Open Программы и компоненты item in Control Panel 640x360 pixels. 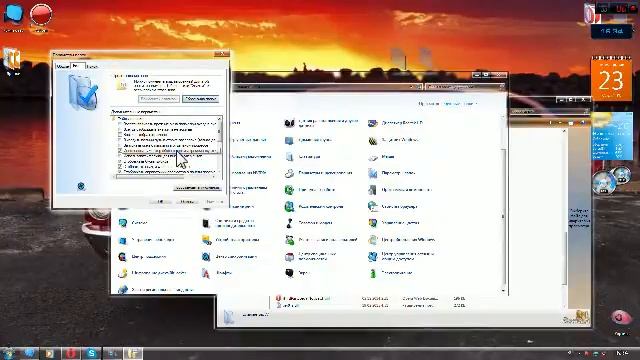(x=399, y=190)
